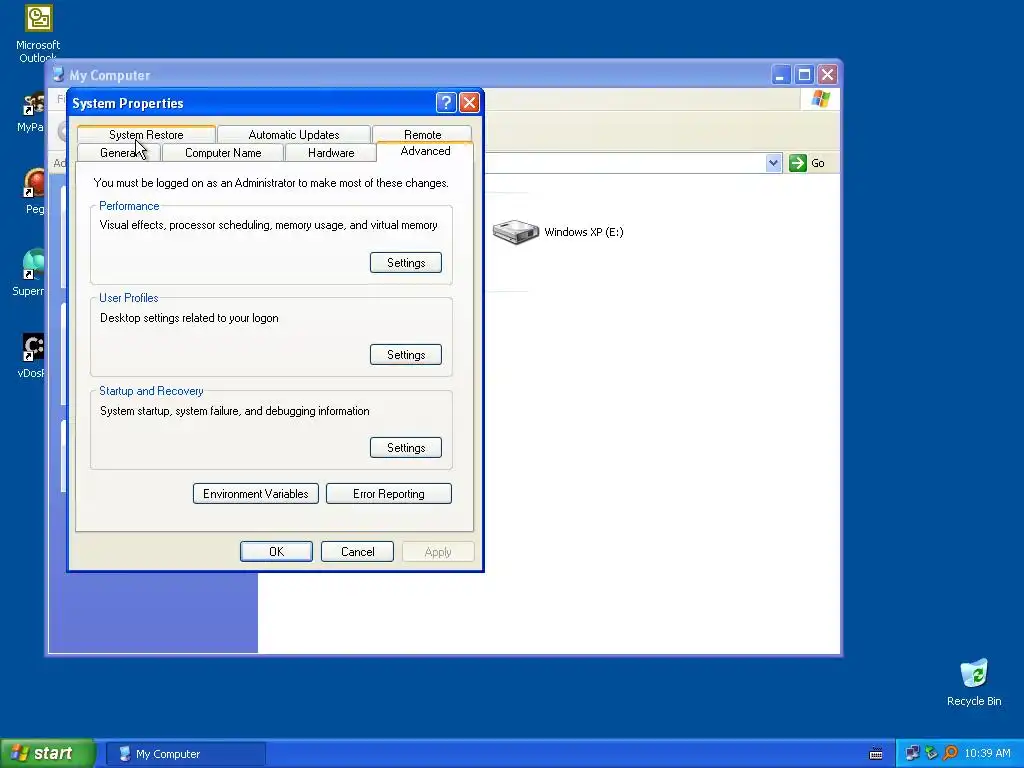Open the System Restore tab
Viewport: 1024px width, 768px height.
[146, 135]
